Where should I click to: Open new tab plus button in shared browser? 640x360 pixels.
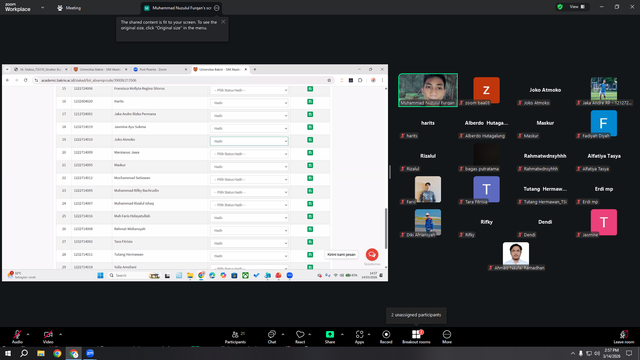click(x=255, y=69)
